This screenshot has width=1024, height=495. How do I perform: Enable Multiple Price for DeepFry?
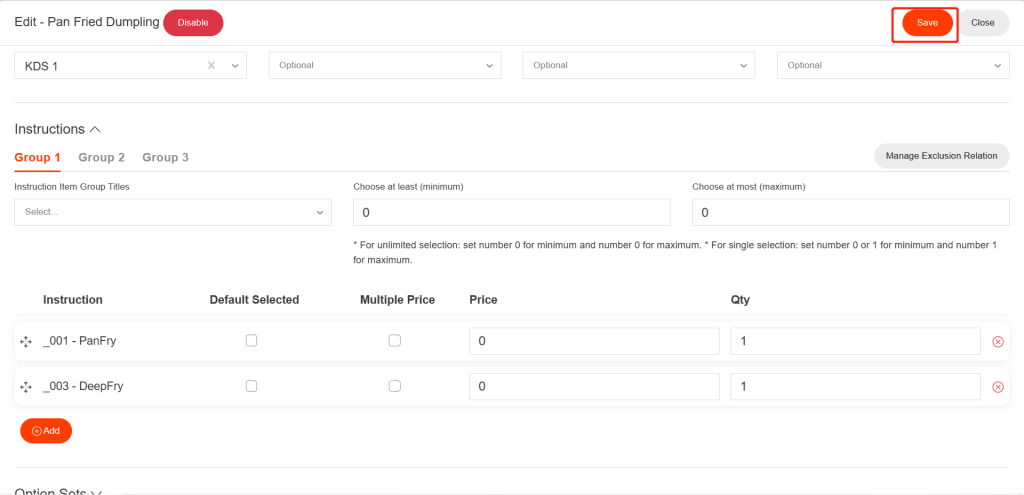click(395, 386)
